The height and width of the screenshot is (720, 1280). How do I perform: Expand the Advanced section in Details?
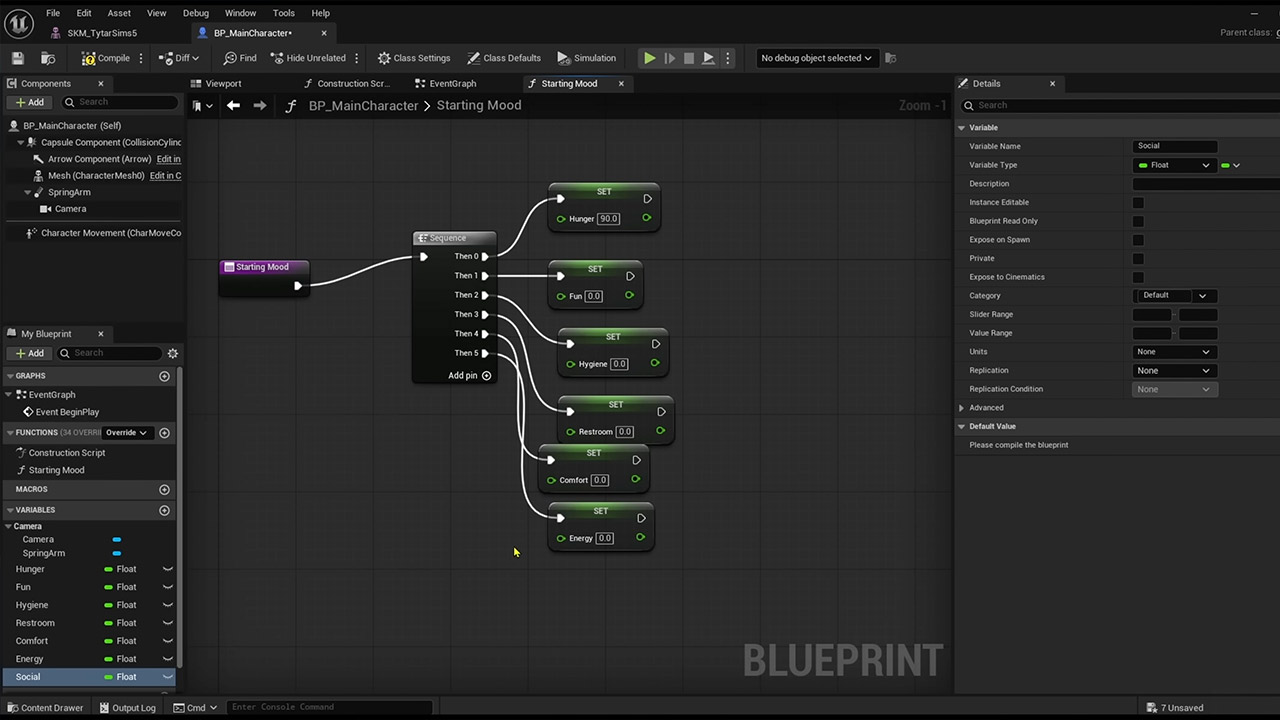962,408
